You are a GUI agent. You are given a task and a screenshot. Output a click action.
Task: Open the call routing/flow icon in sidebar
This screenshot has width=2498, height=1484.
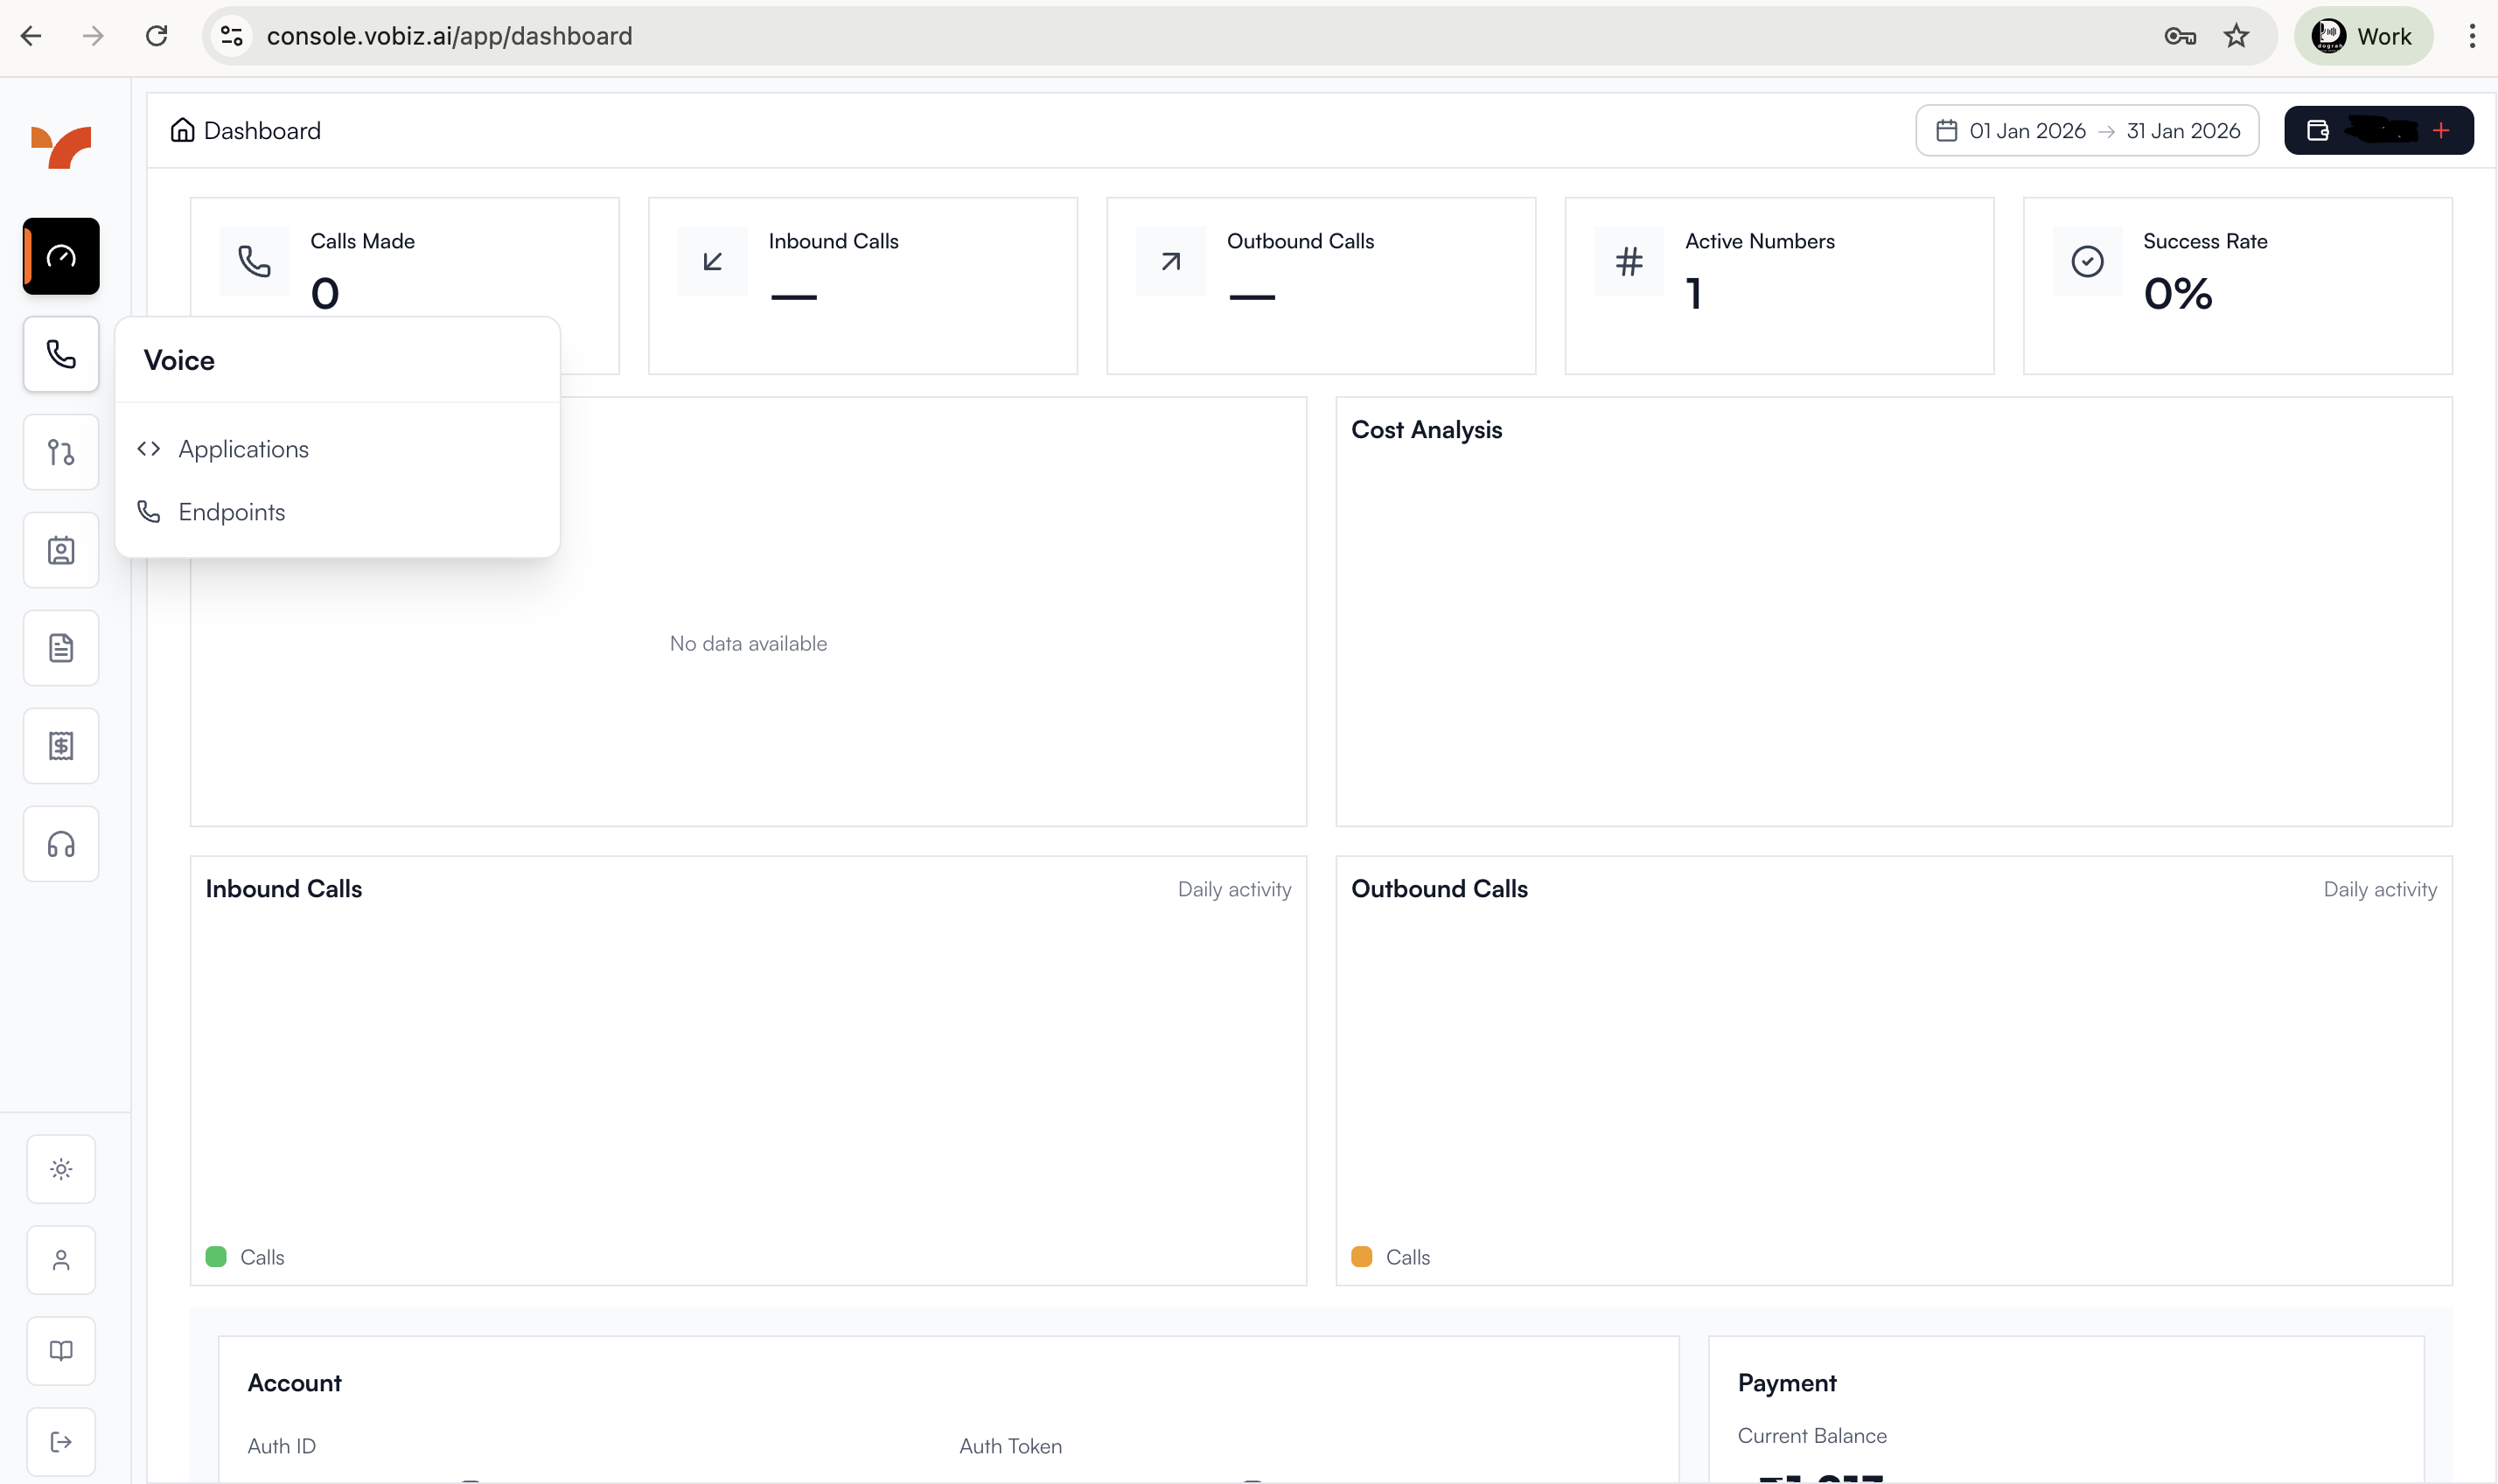[x=60, y=452]
